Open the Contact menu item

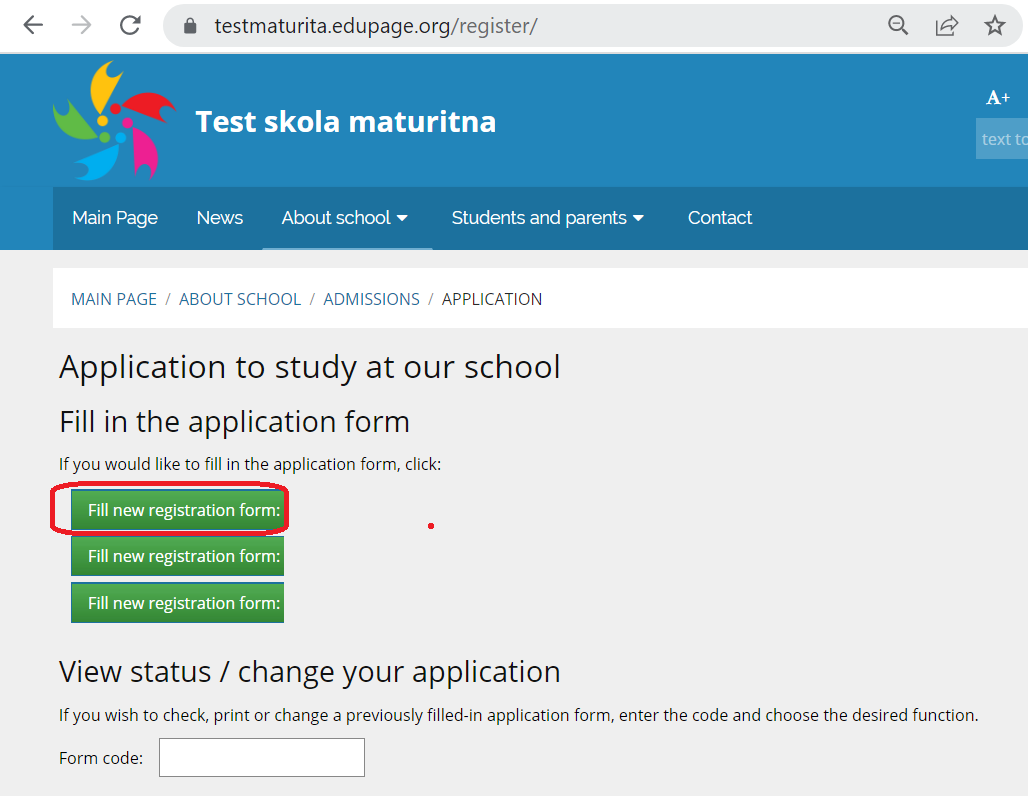720,218
